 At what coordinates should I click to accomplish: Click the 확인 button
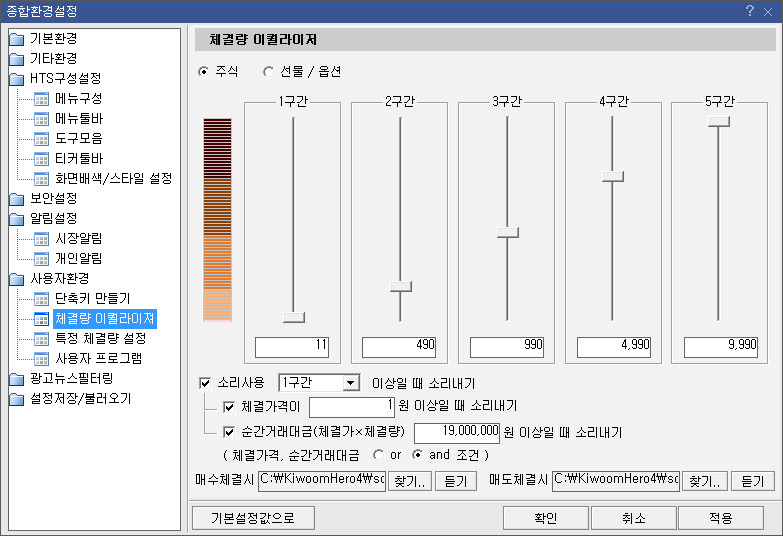[545, 518]
